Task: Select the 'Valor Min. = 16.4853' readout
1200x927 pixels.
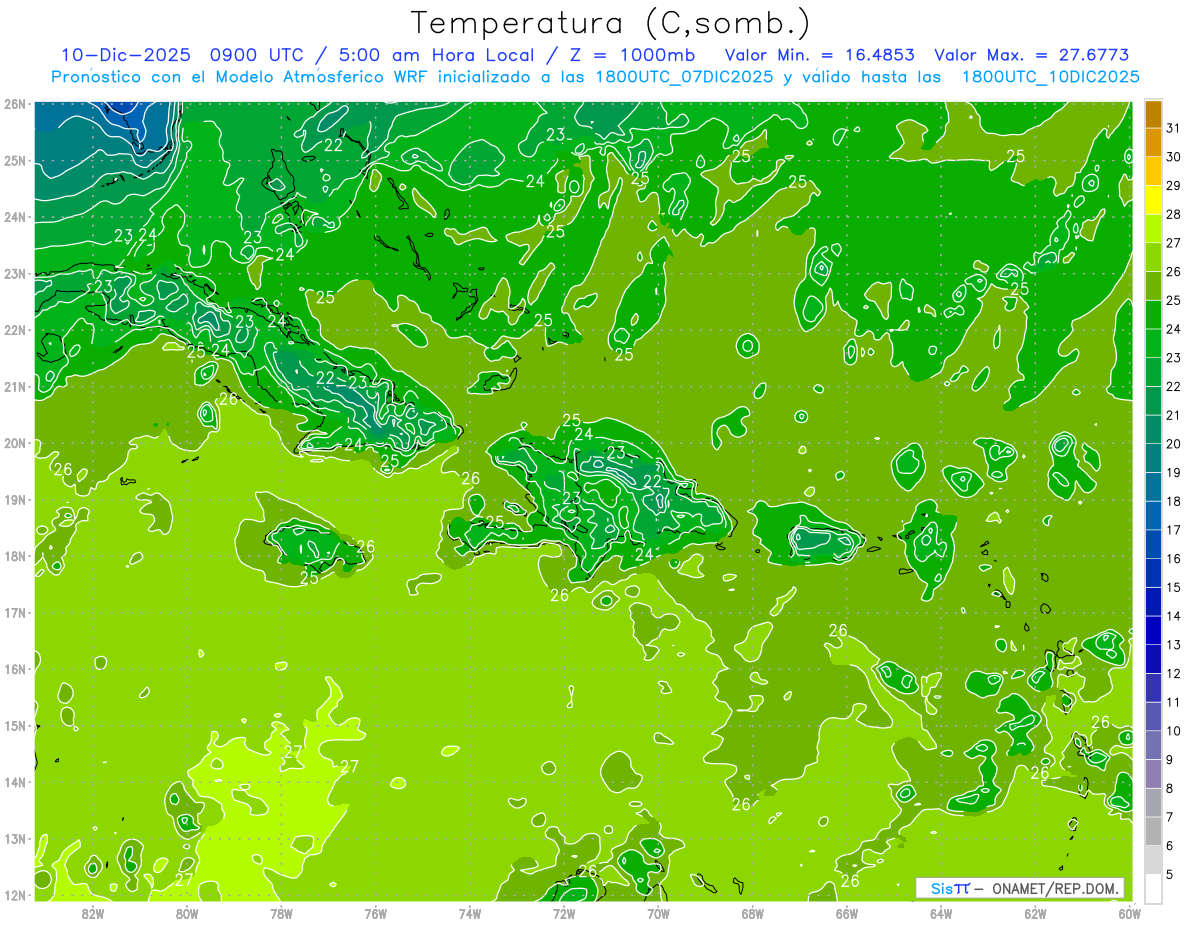Action: click(820, 55)
